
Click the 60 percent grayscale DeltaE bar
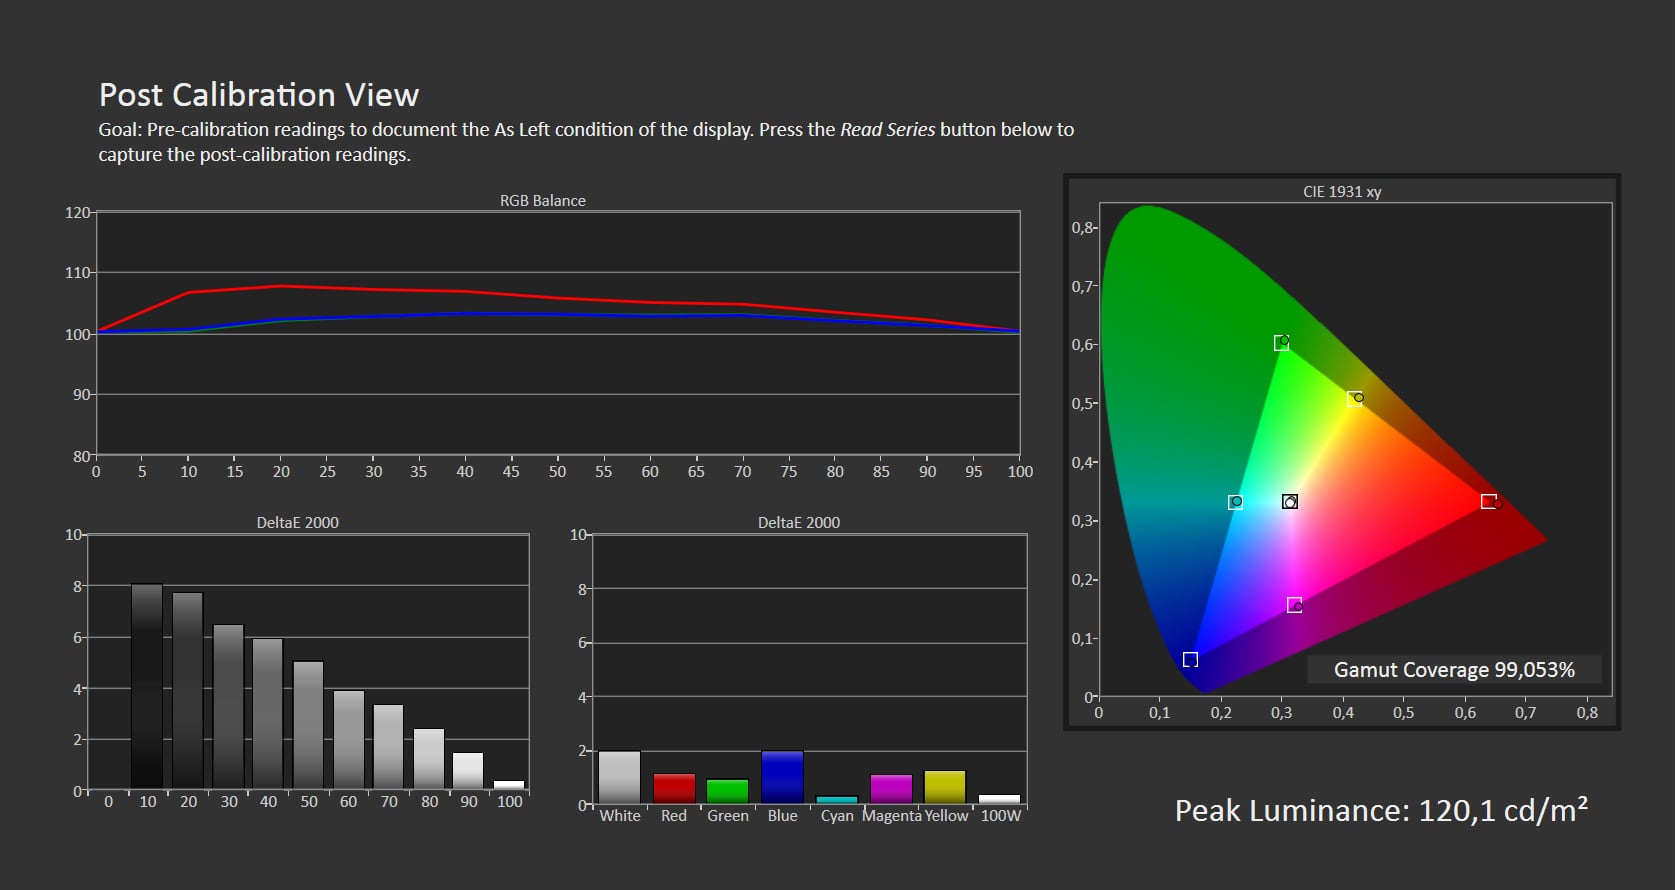[x=349, y=740]
